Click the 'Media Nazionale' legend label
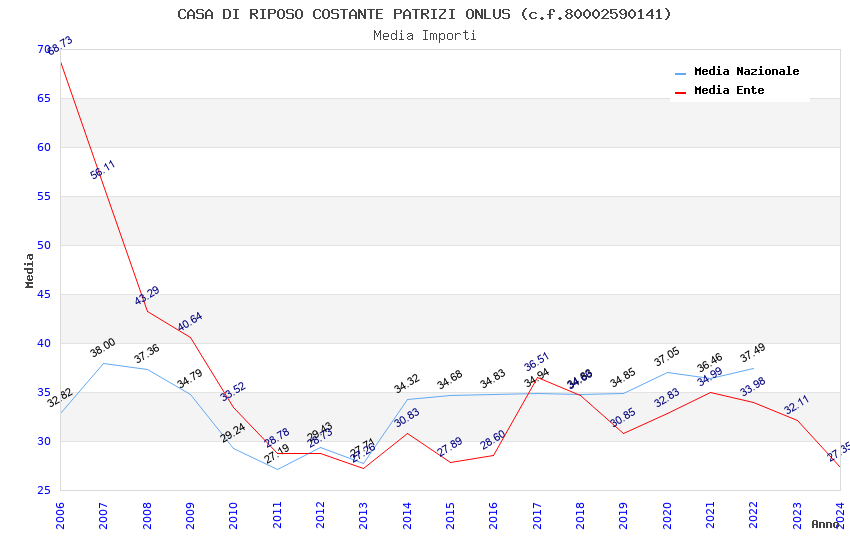850x550 pixels. click(746, 71)
